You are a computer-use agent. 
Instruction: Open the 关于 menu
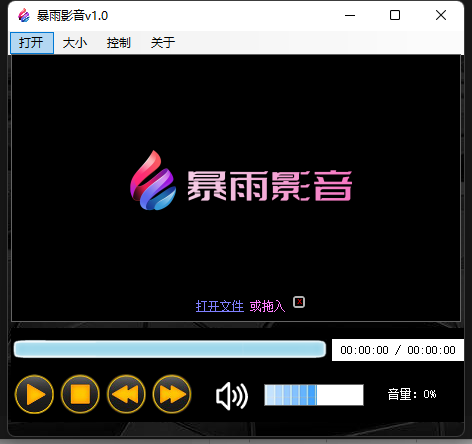coord(163,43)
